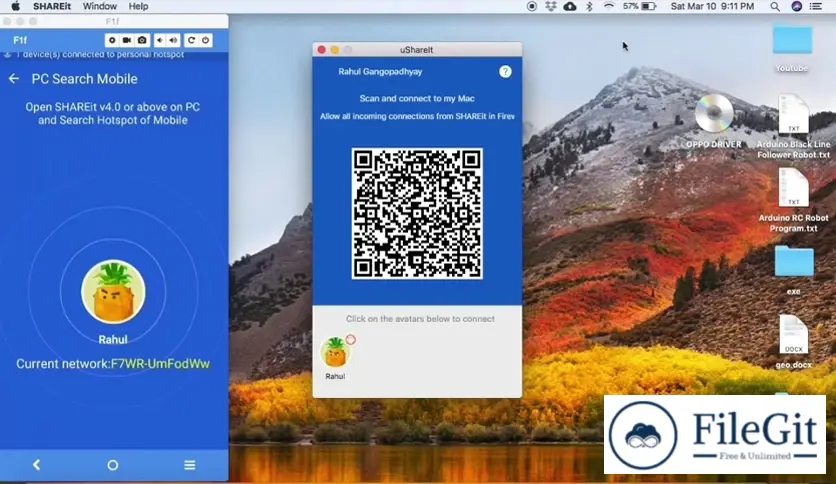836x484 pixels.
Task: Open Siri from the menu bar
Action: click(797, 6)
